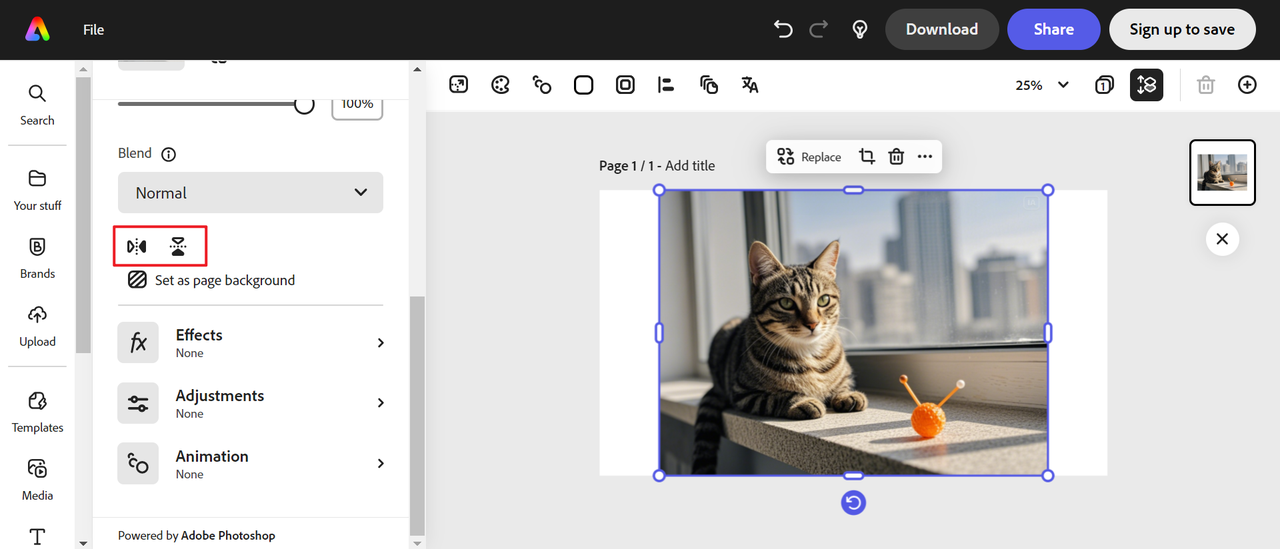Open the pages view icon
This screenshot has height=549, width=1280.
pos(1104,85)
